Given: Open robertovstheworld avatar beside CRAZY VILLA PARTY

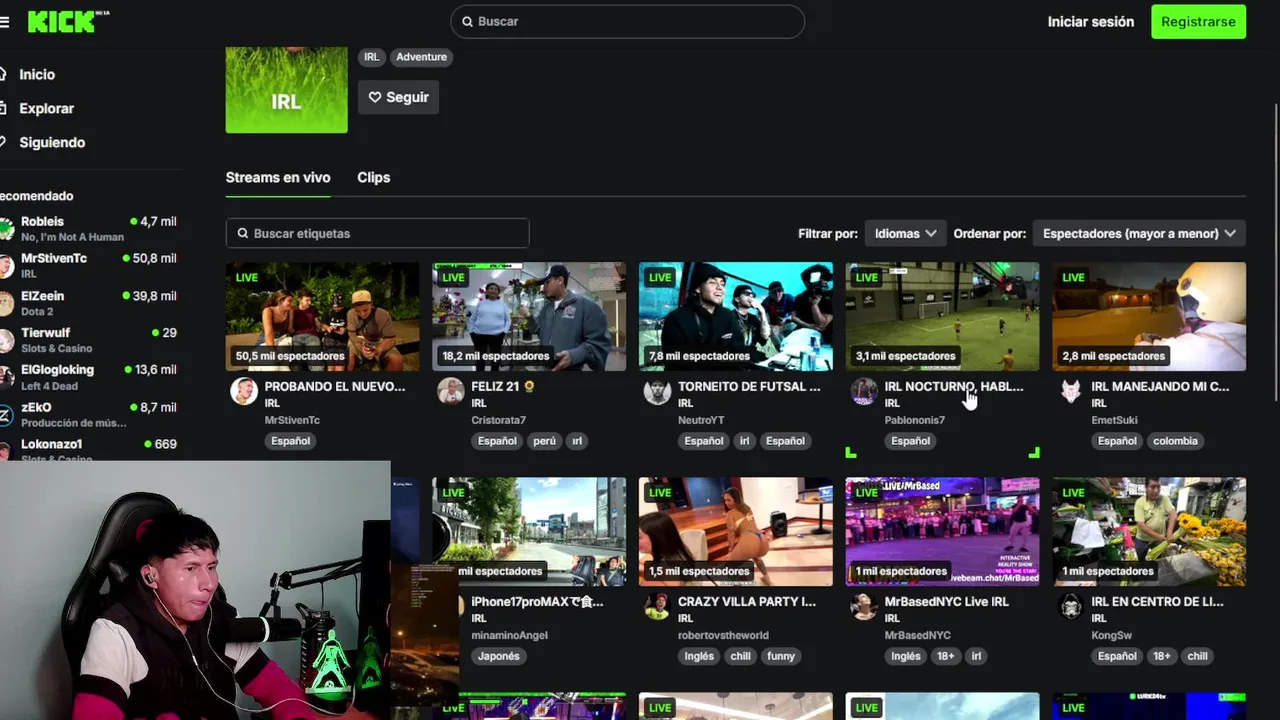Looking at the screenshot, I should (657, 606).
